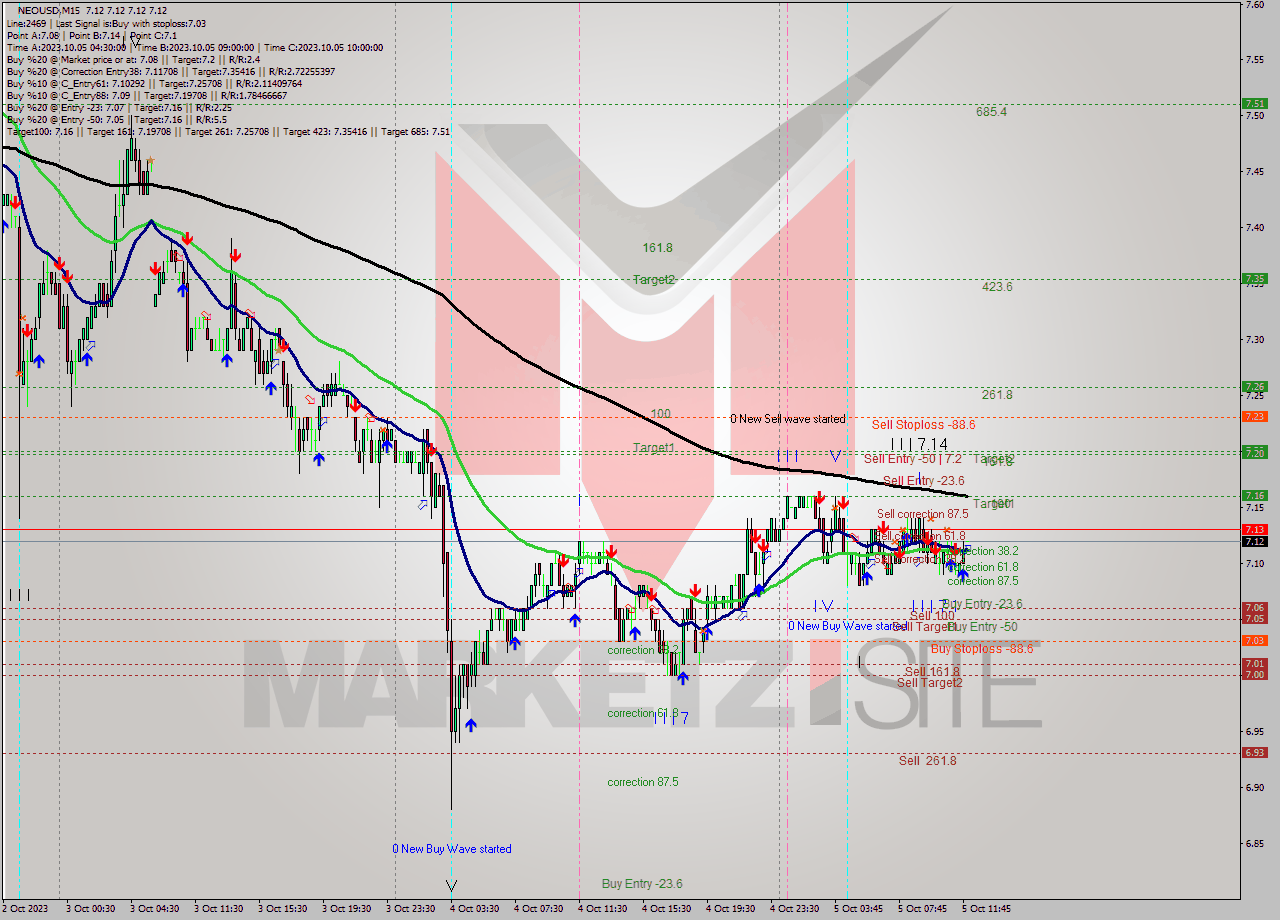This screenshot has height=920, width=1280.
Task: Click the '4 Oct 03:30' time axis label
Action: click(476, 909)
